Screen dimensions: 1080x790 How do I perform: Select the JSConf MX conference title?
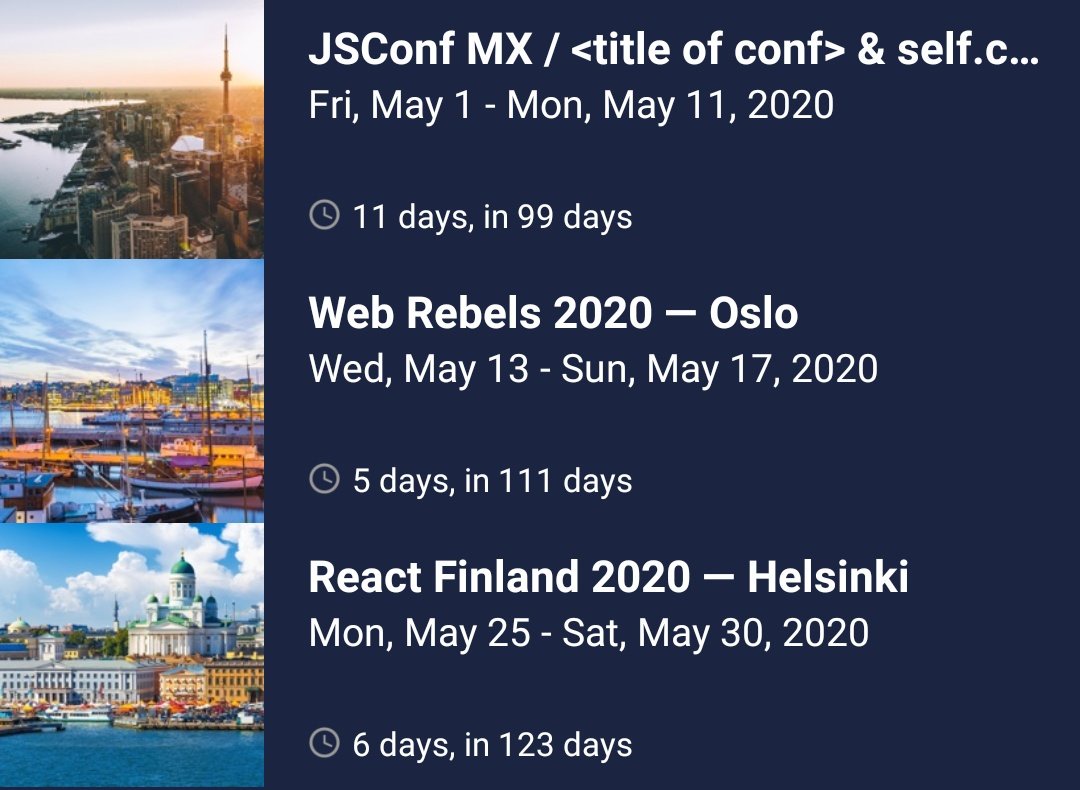[674, 49]
